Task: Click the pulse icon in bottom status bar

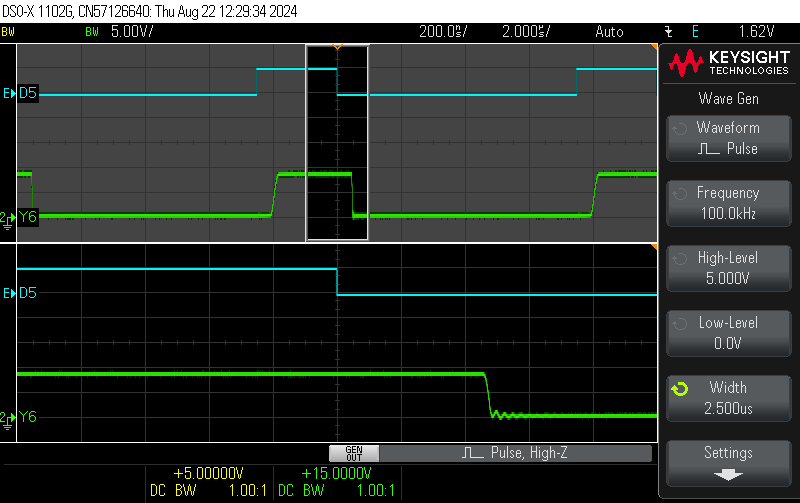Action: (473, 453)
